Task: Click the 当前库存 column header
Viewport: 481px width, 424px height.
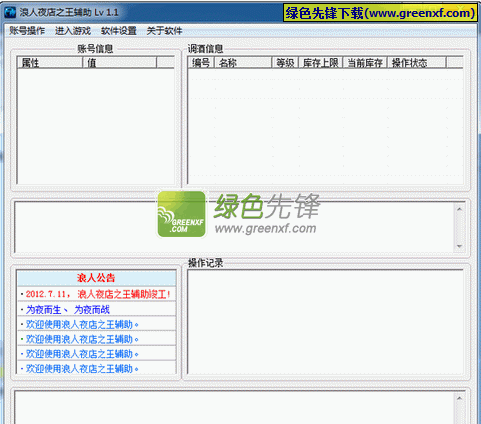Action: tap(365, 63)
